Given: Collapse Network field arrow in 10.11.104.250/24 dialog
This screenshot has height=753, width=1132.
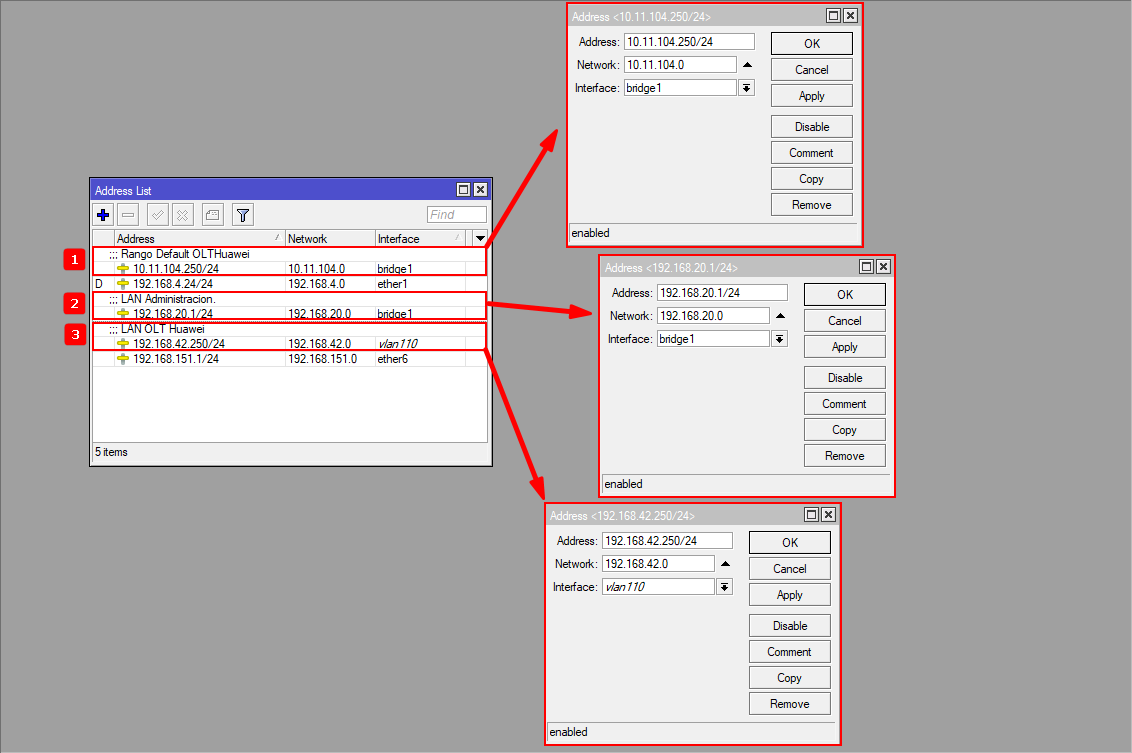Looking at the screenshot, I should click(747, 65).
